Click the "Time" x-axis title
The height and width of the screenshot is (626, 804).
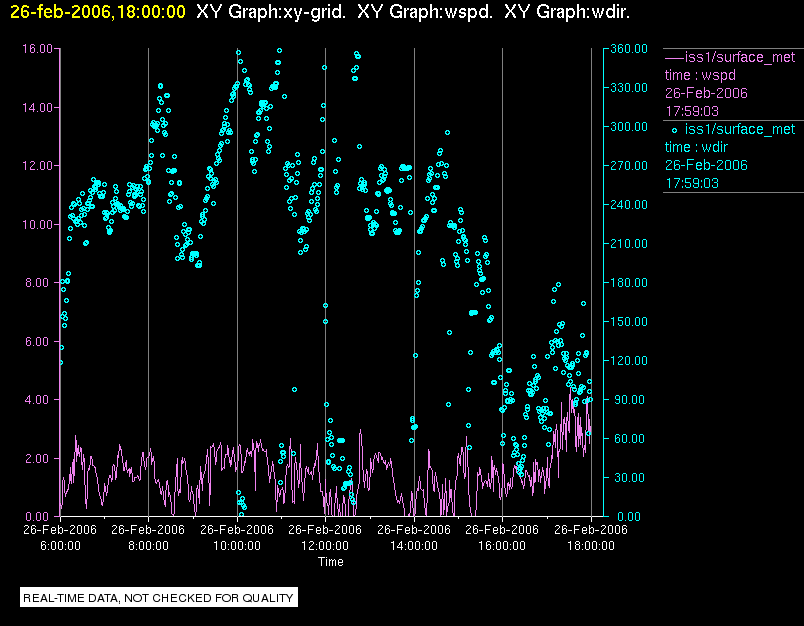tap(331, 562)
